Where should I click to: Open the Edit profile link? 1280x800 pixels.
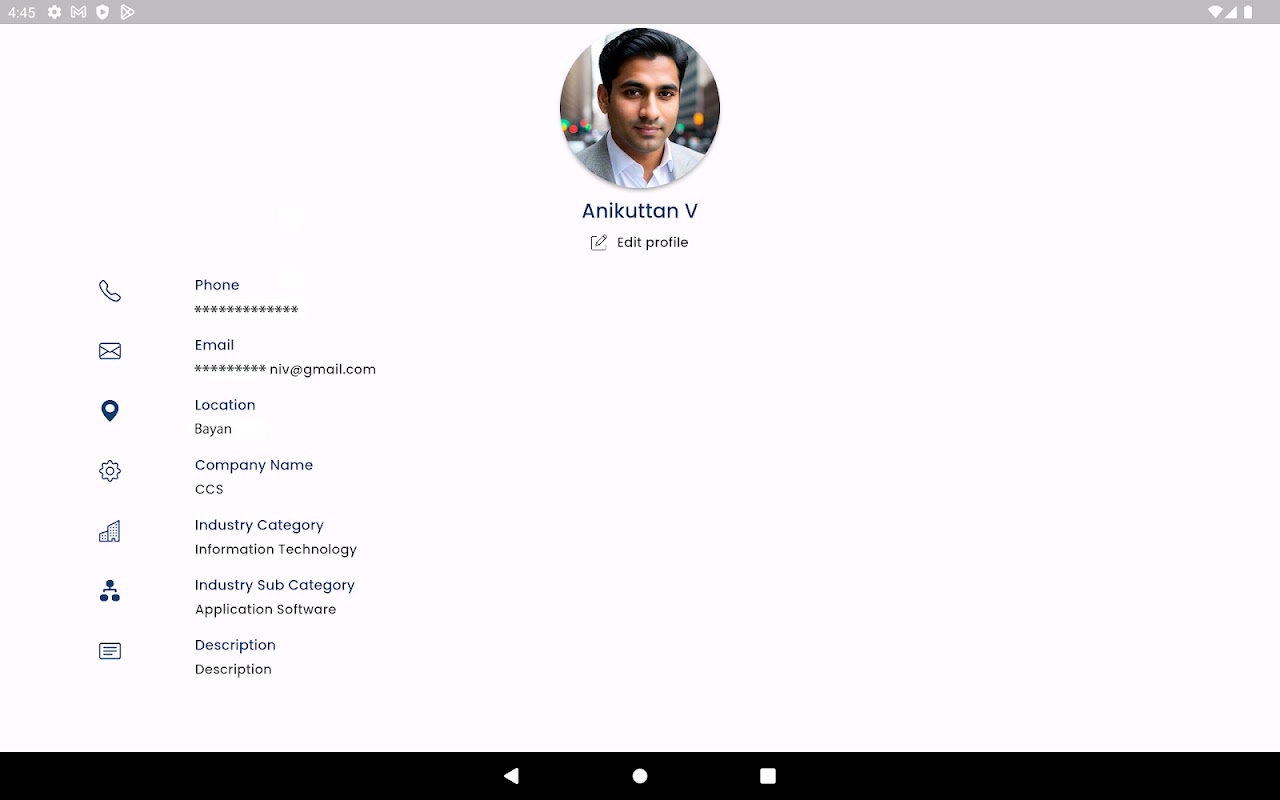653,242
